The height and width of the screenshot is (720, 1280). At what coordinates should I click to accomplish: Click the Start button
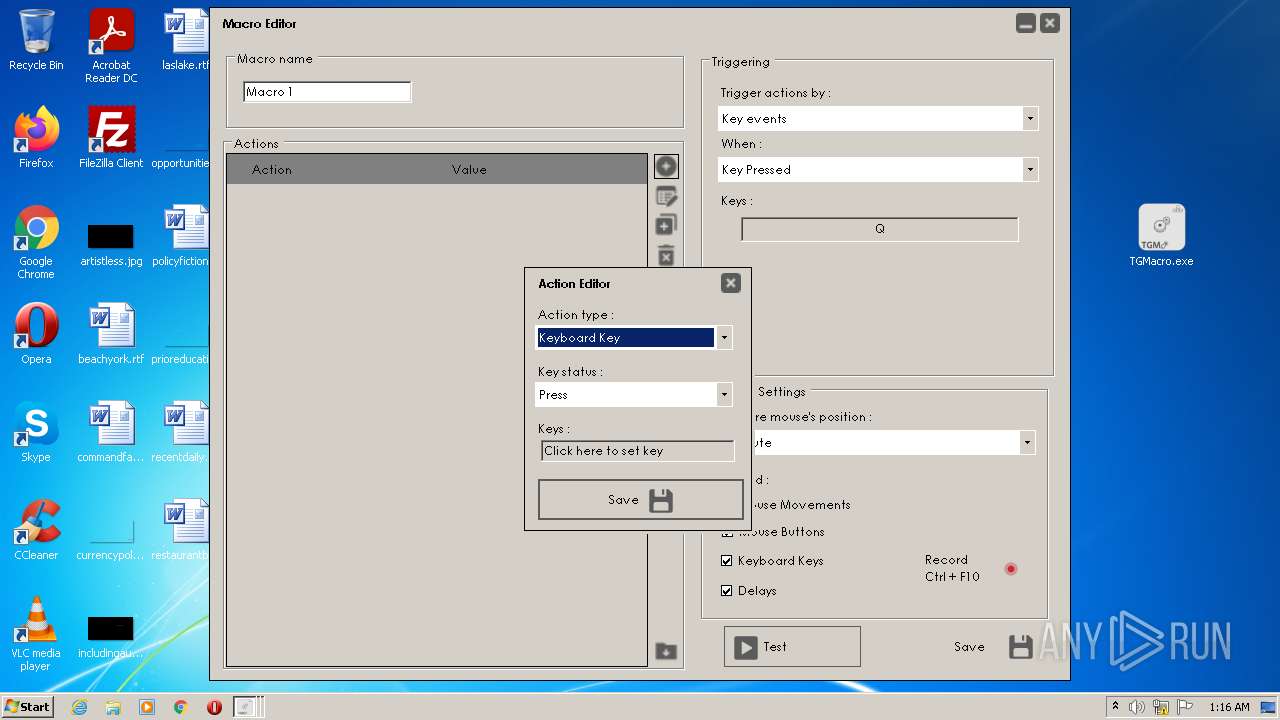coord(28,707)
